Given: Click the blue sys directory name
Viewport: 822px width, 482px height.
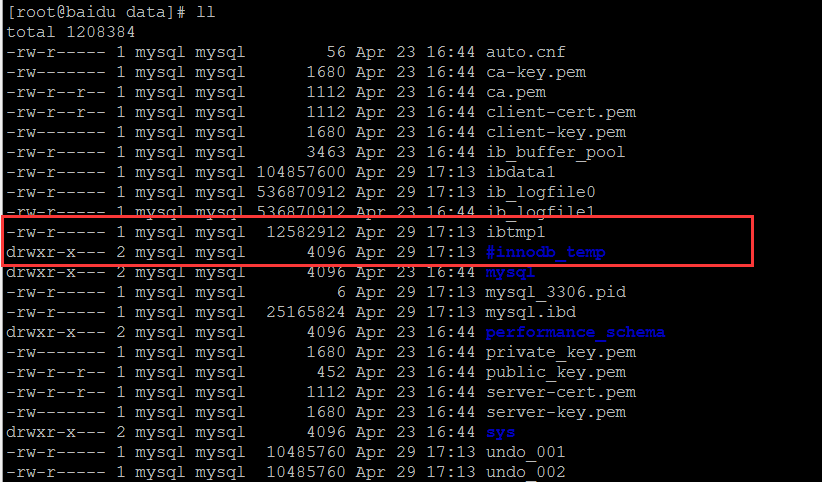Looking at the screenshot, I should point(501,433).
